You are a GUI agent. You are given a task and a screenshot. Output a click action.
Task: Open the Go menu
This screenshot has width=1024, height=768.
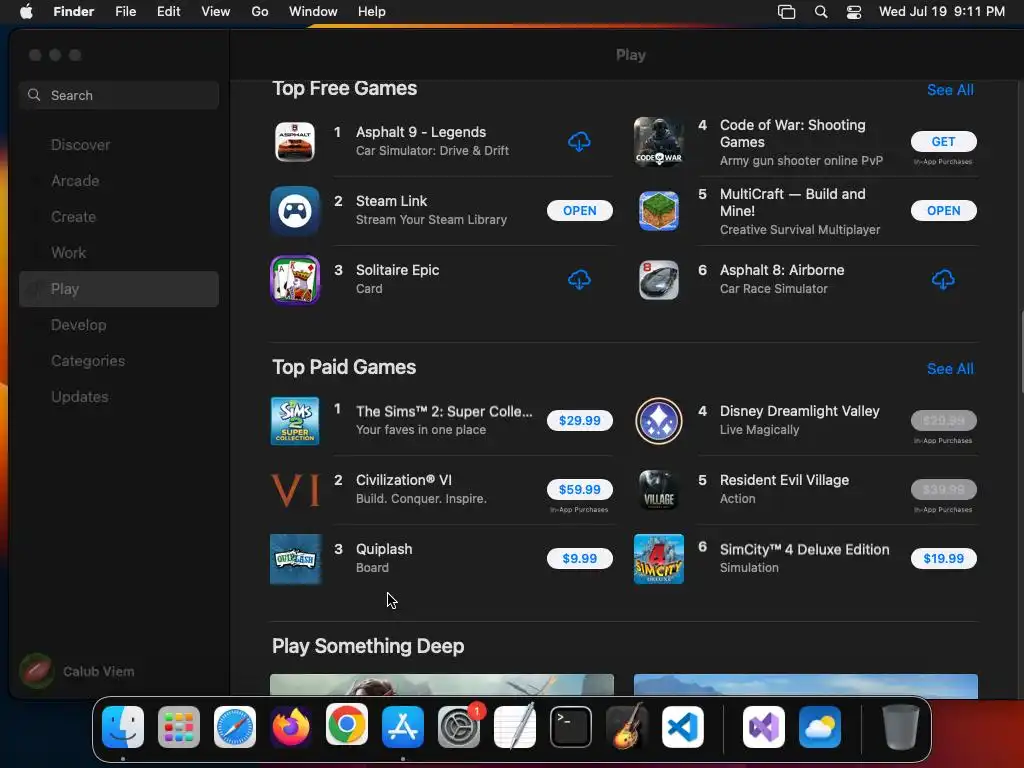[260, 12]
